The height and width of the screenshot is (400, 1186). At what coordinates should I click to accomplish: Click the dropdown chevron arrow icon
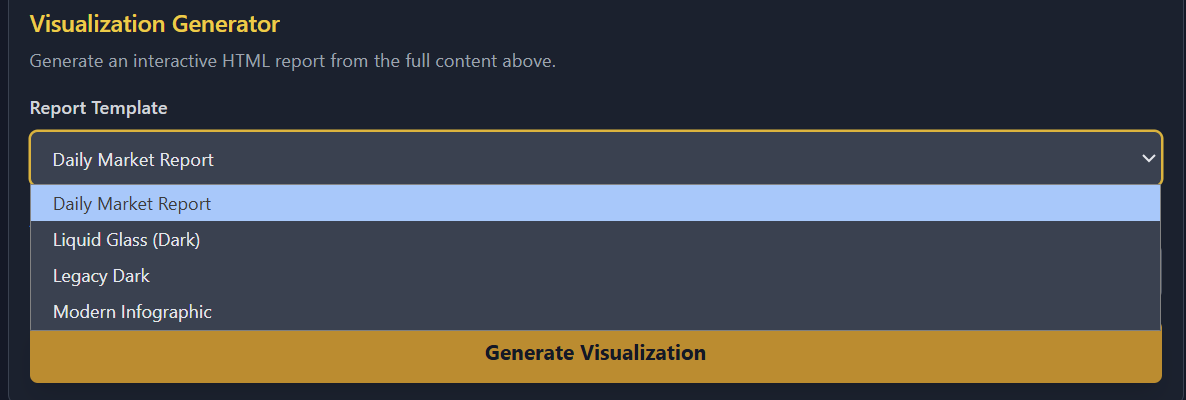point(1148,159)
